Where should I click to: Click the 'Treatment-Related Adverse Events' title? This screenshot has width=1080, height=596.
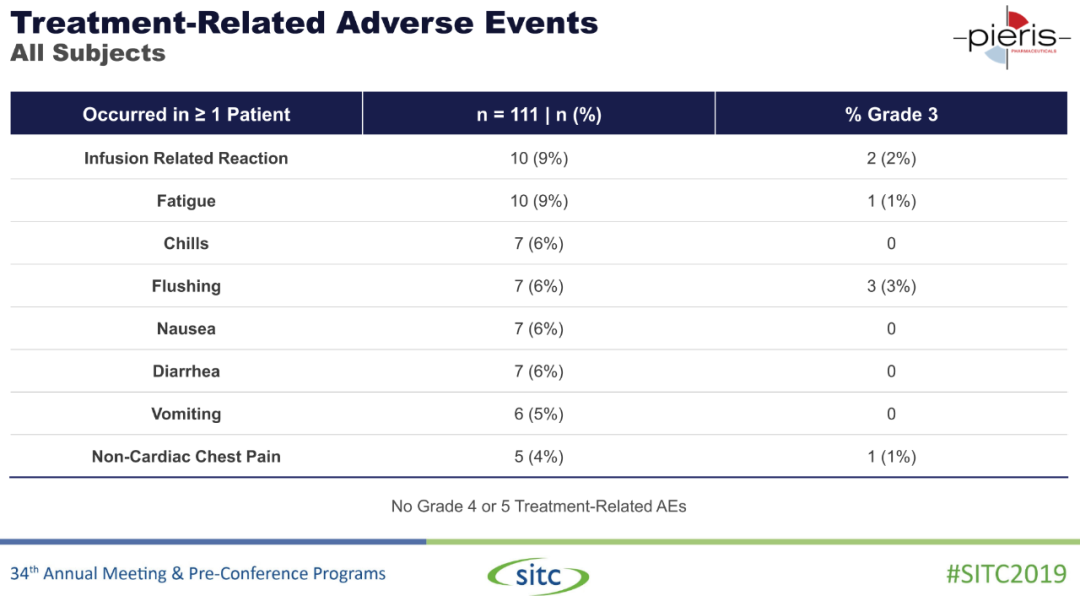tap(304, 22)
